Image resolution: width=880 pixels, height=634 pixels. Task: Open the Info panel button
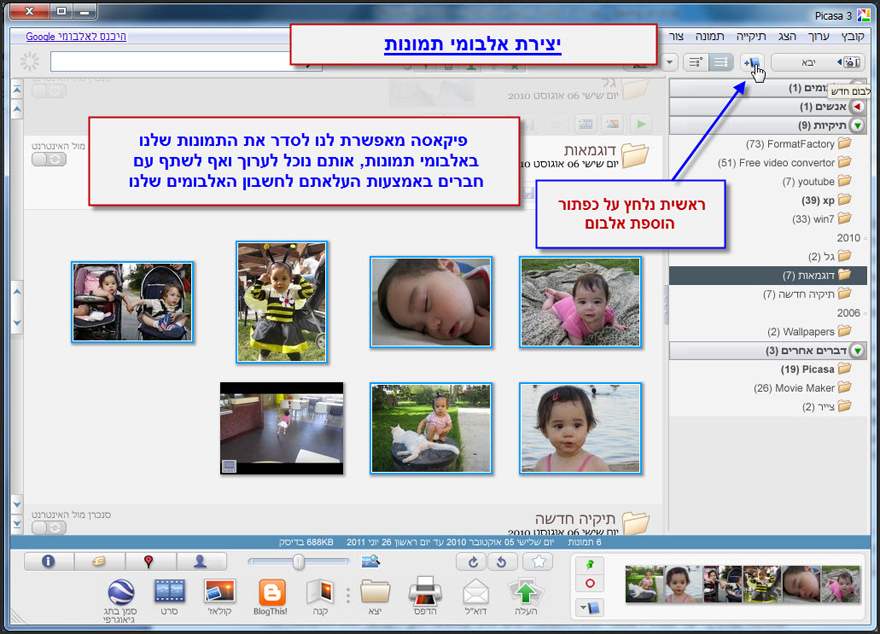(49, 561)
